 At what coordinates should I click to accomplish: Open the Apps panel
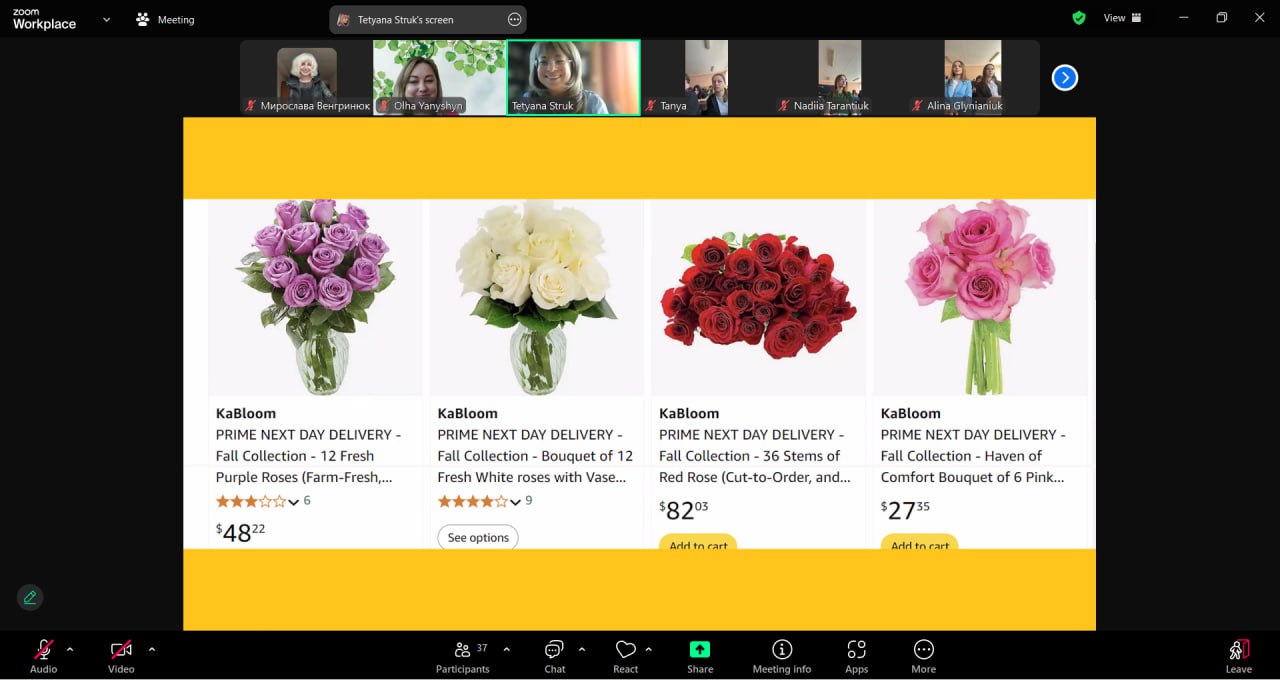[x=857, y=656]
